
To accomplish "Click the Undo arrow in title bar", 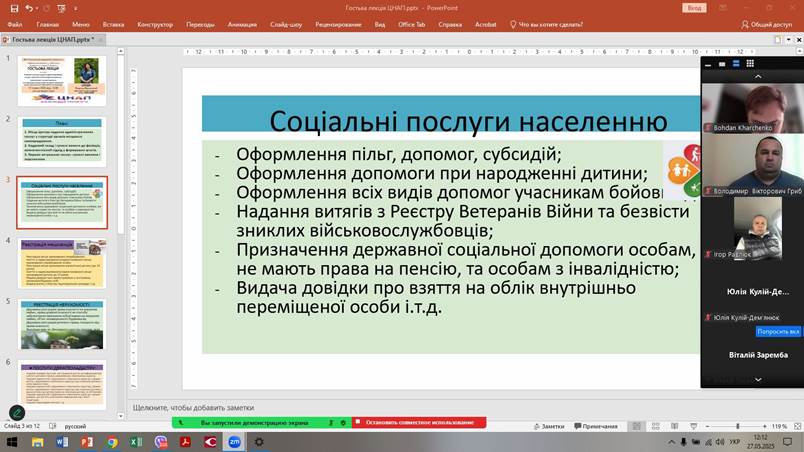I will [x=29, y=8].
